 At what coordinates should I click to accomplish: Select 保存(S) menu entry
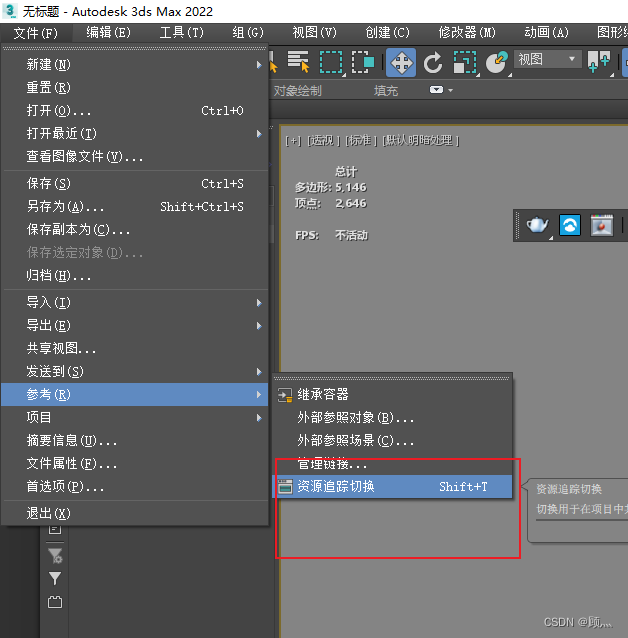[x=135, y=184]
